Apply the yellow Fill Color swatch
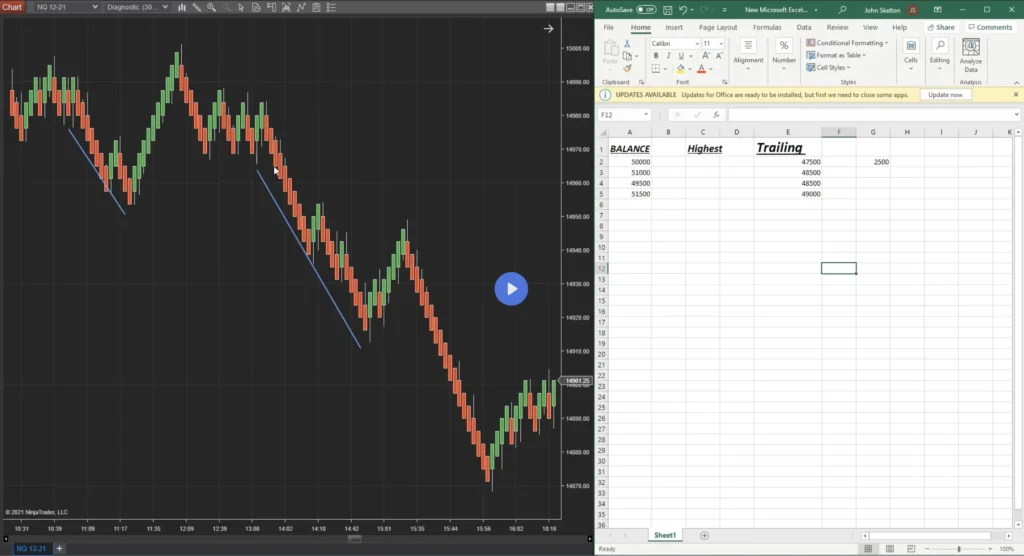Screen dimensions: 1024x556 pyautogui.click(x=680, y=69)
